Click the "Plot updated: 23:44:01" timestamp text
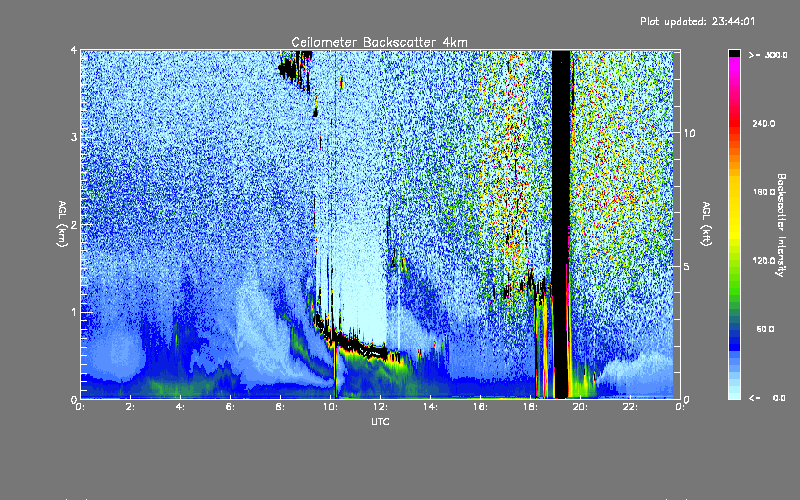 pyautogui.click(x=697, y=21)
